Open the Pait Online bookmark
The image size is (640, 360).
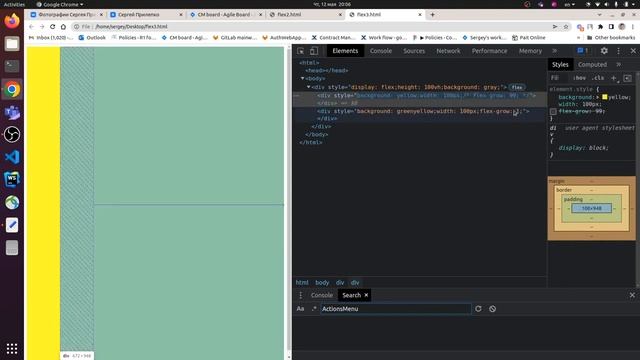pyautogui.click(x=529, y=38)
